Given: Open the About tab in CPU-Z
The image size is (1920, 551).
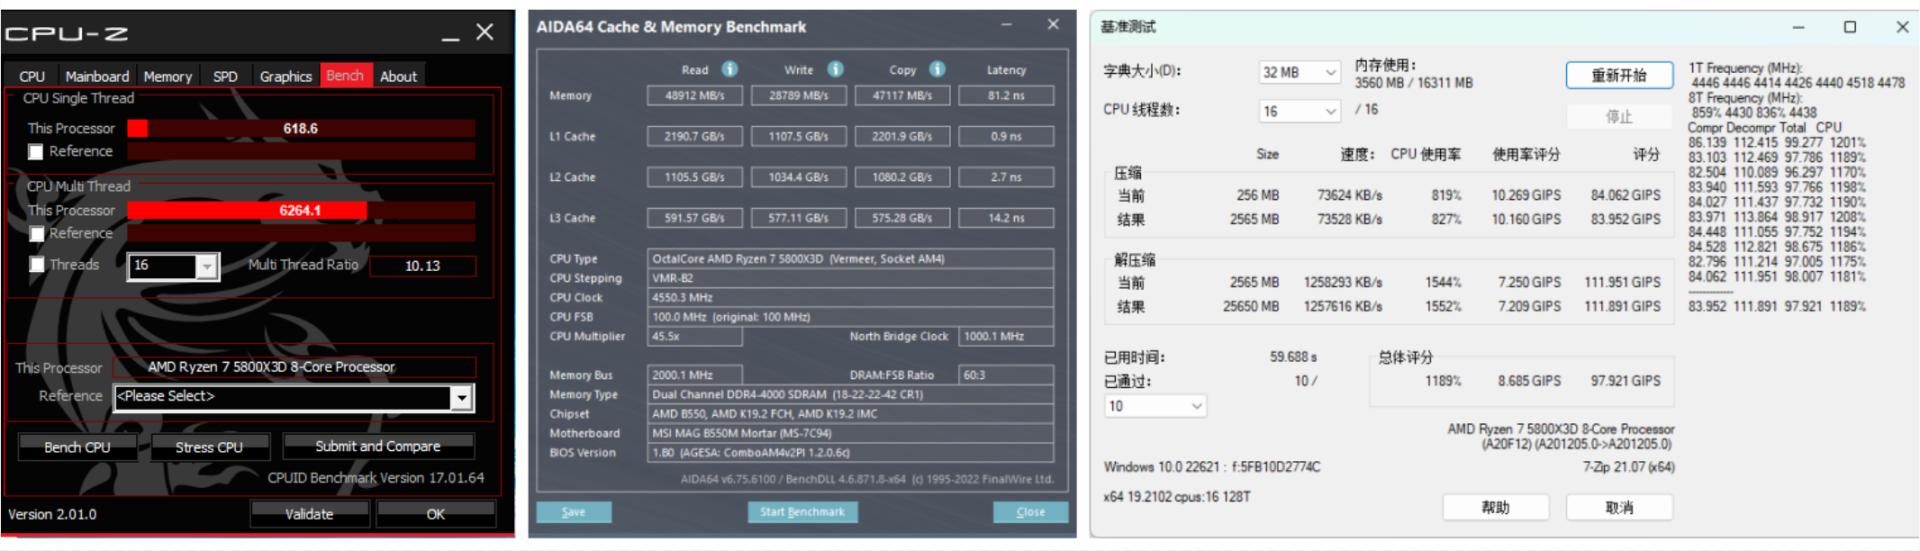Looking at the screenshot, I should (x=398, y=76).
